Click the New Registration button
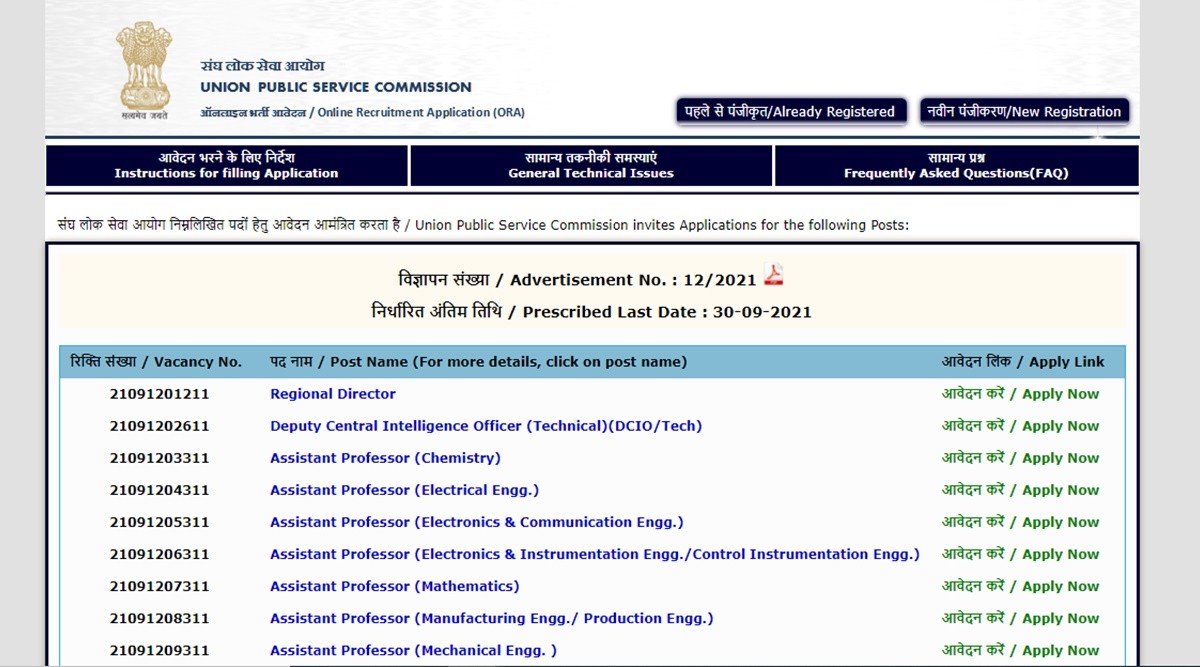Screen dimensions: 1200x667 tap(1024, 111)
